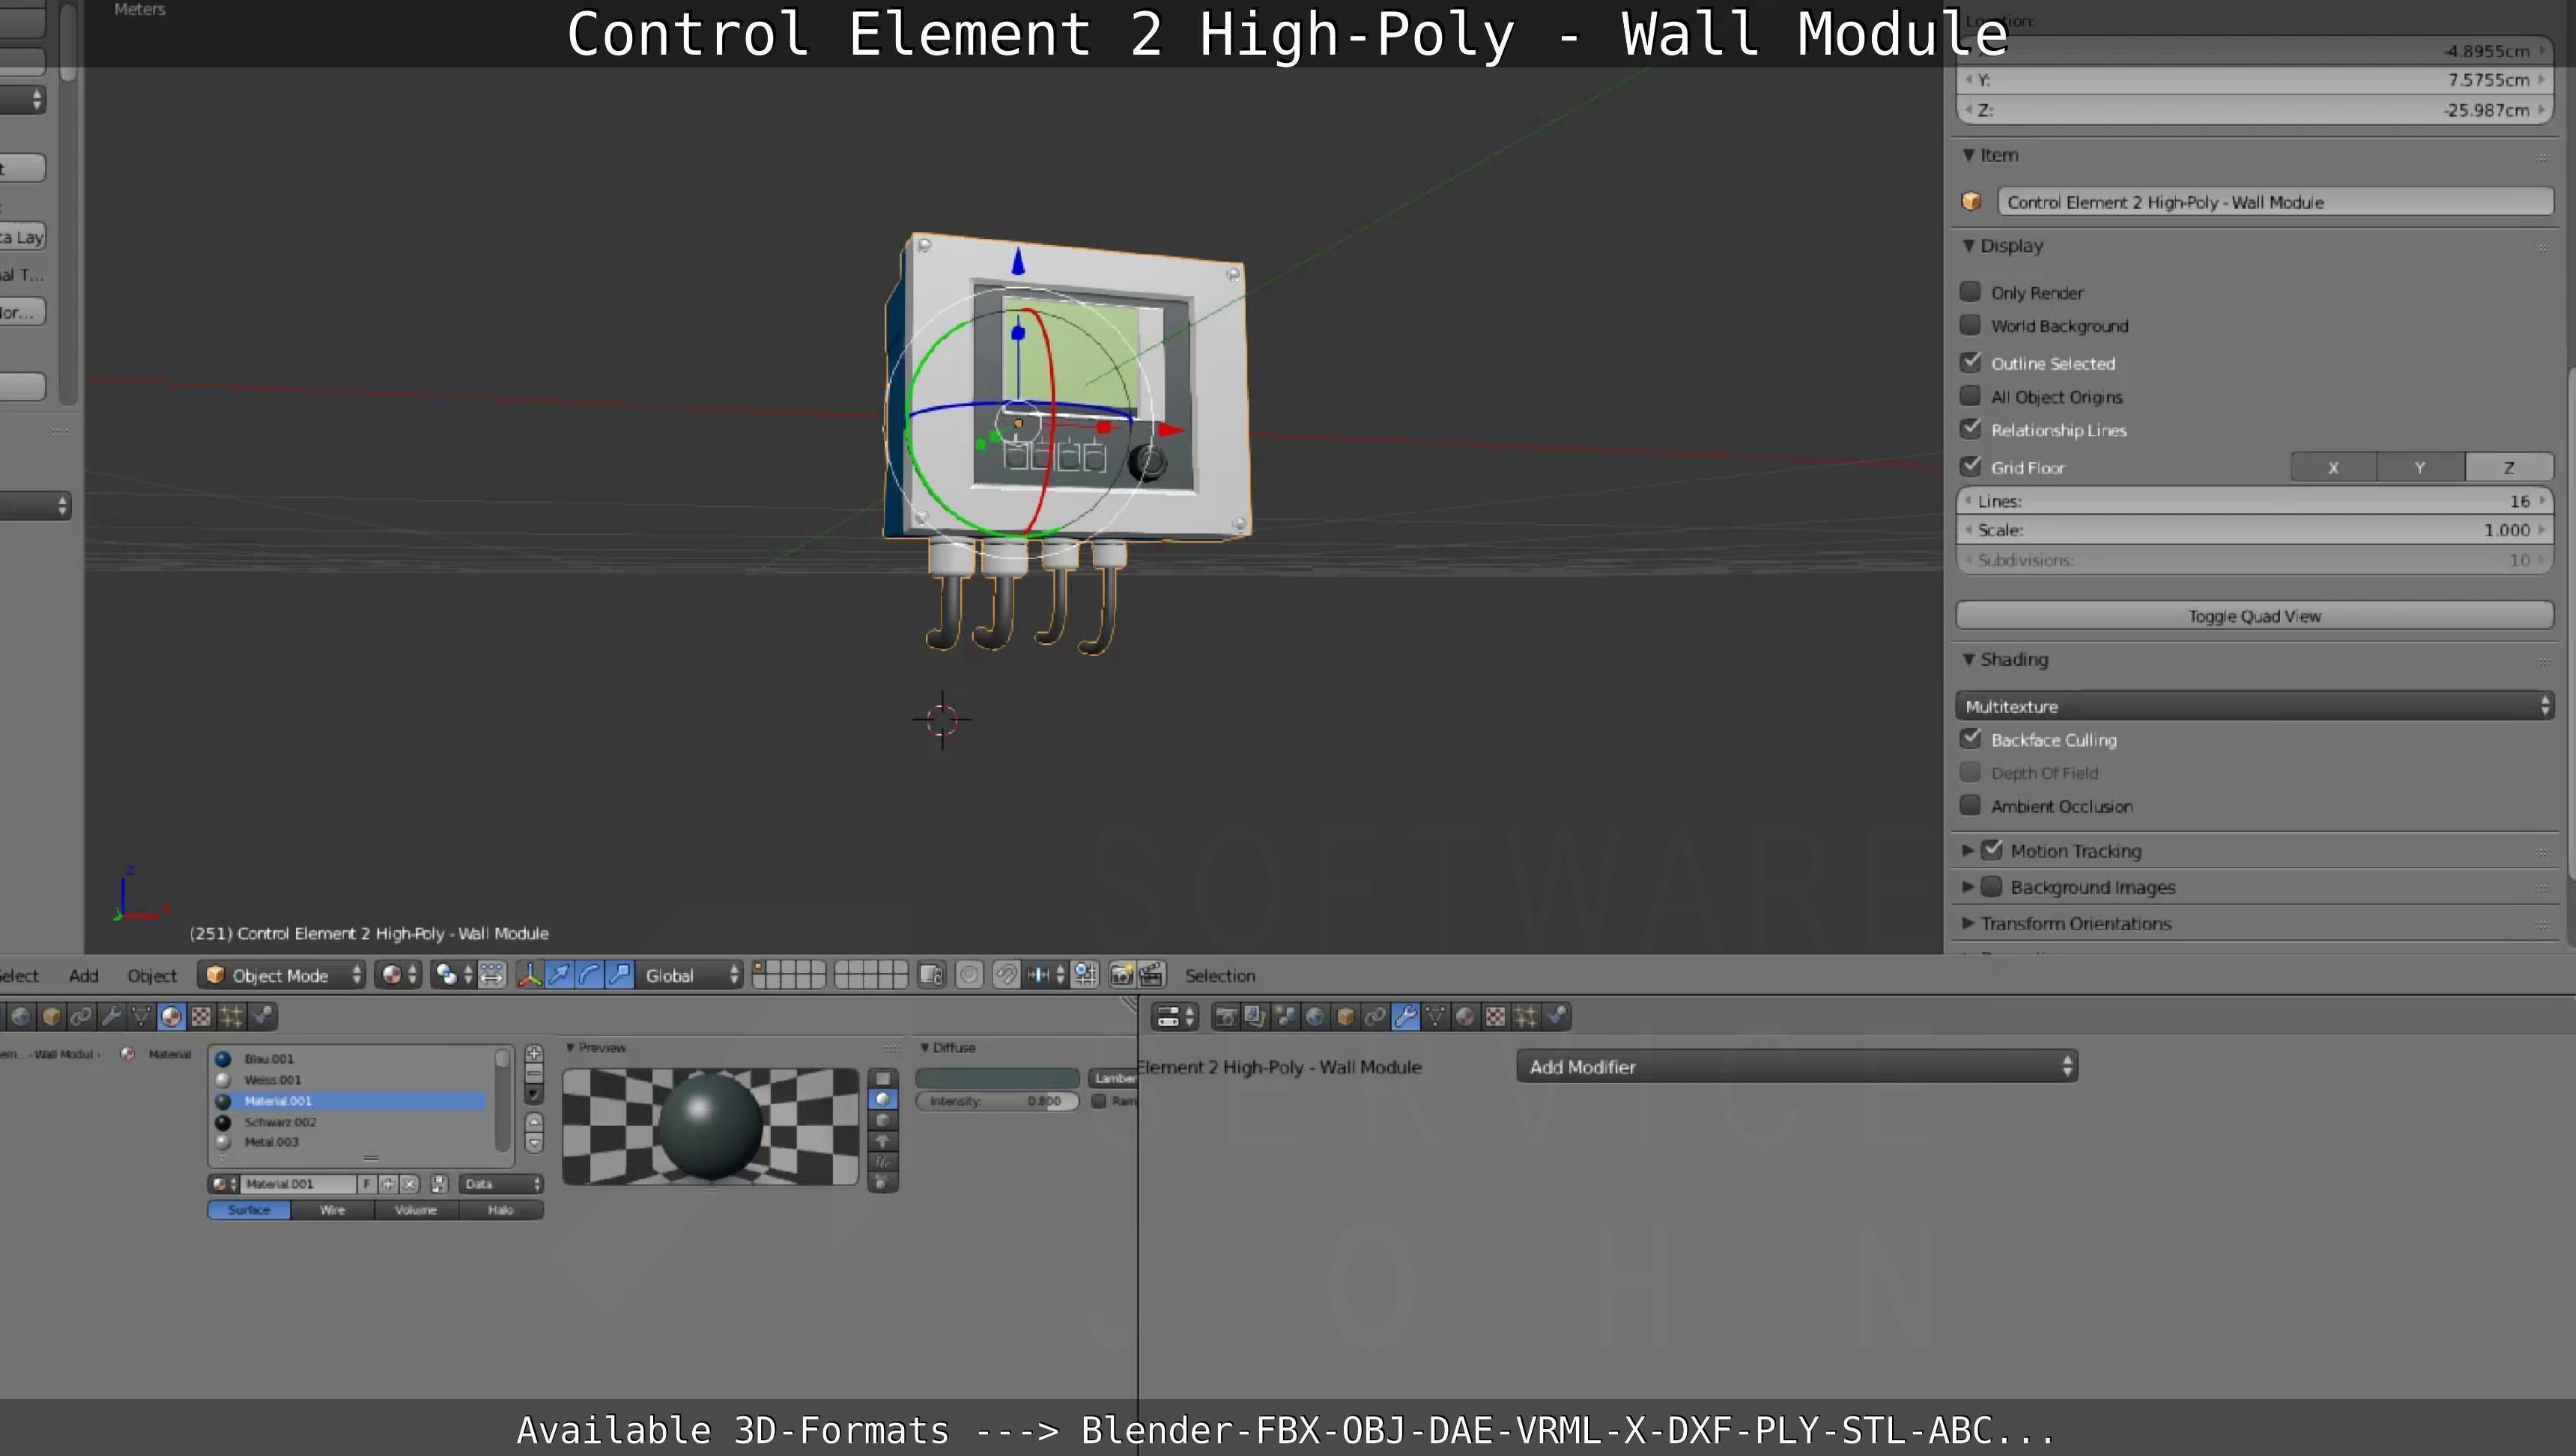Click diffuse color swatch
The width and height of the screenshot is (2576, 1456).
click(997, 1078)
